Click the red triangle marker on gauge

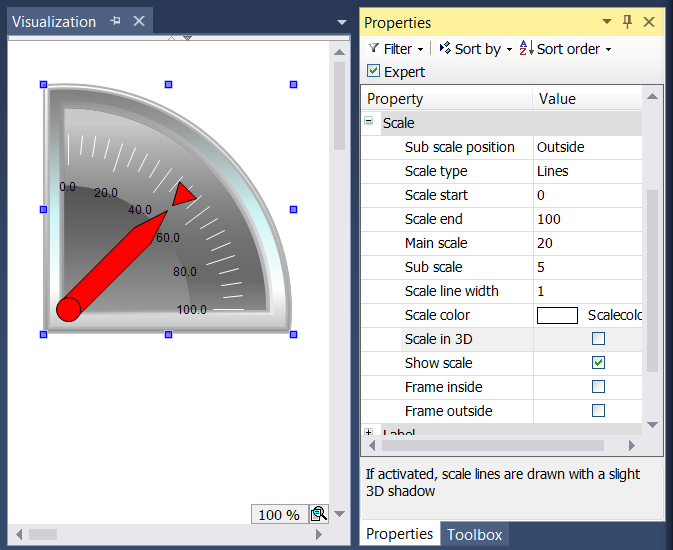pyautogui.click(x=183, y=194)
